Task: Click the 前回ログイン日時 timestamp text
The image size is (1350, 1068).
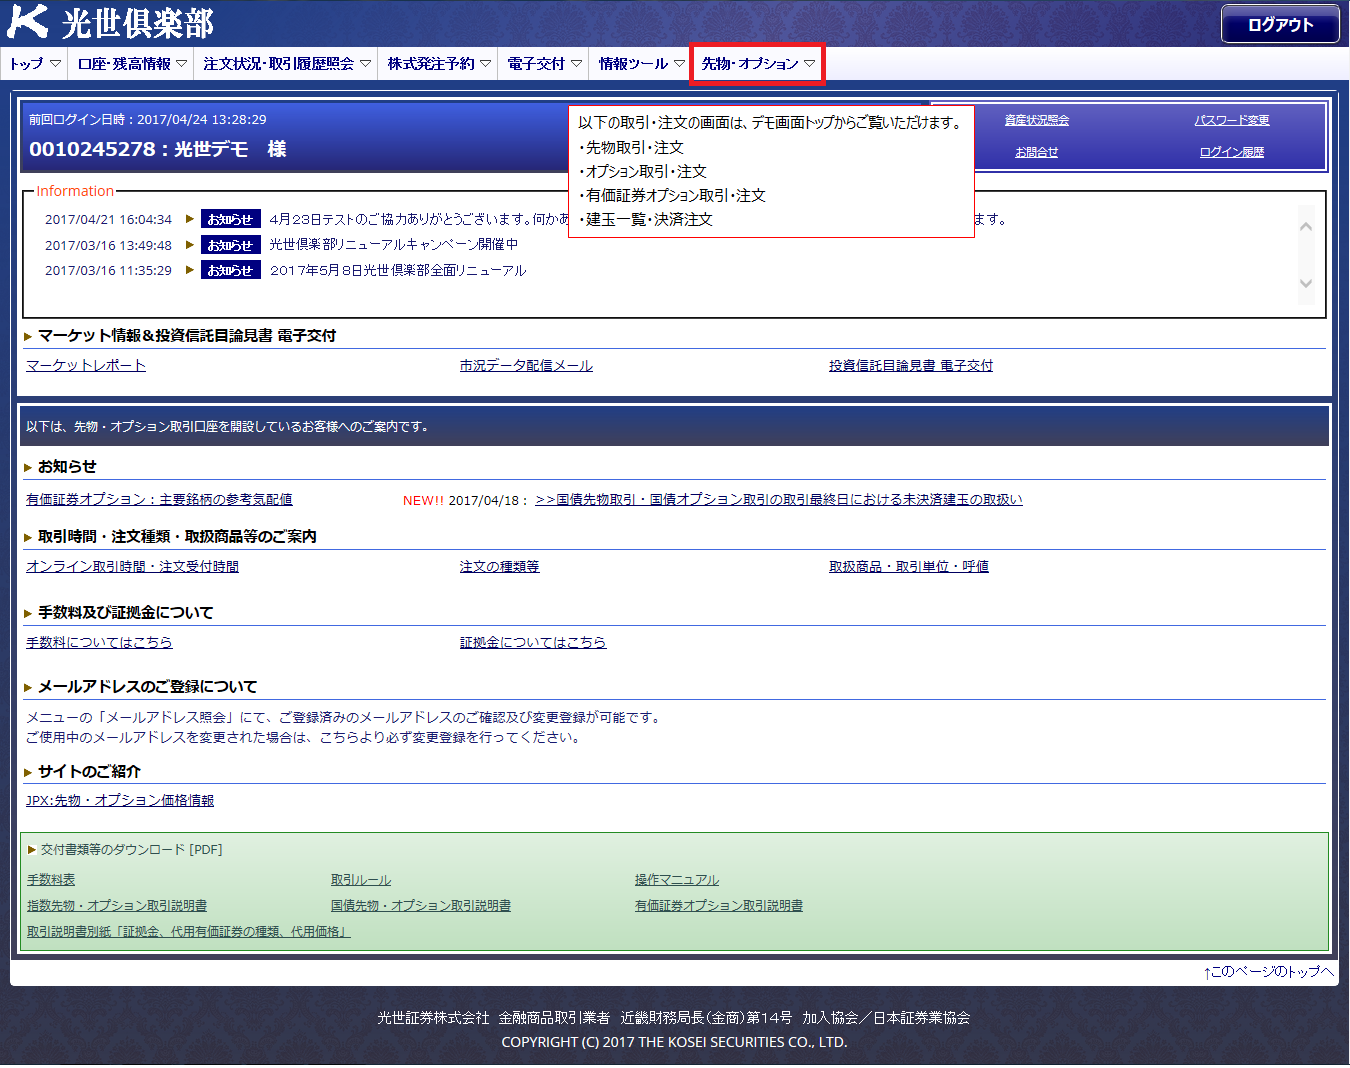Action: point(148,119)
